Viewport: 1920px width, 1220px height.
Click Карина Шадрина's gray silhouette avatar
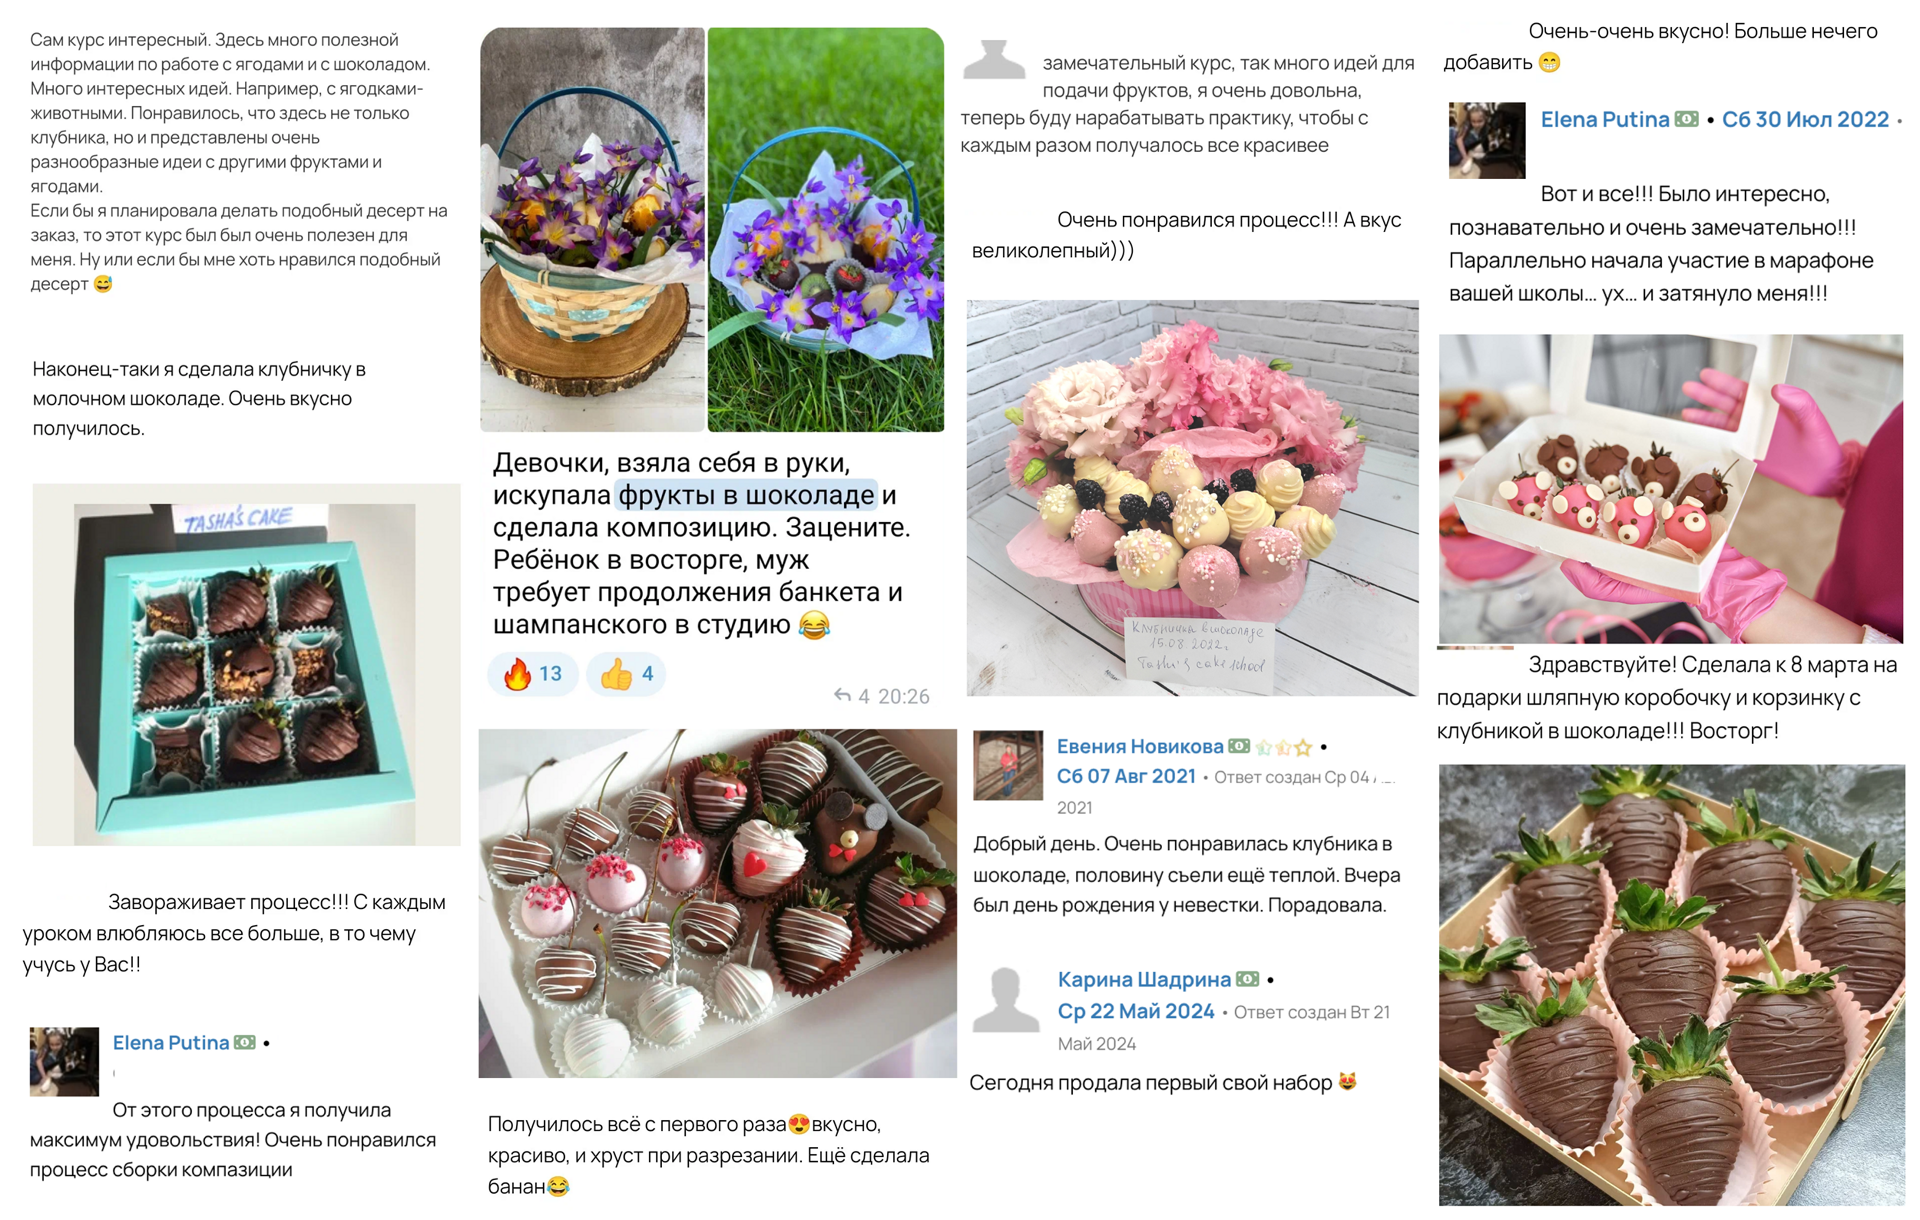(1006, 1000)
